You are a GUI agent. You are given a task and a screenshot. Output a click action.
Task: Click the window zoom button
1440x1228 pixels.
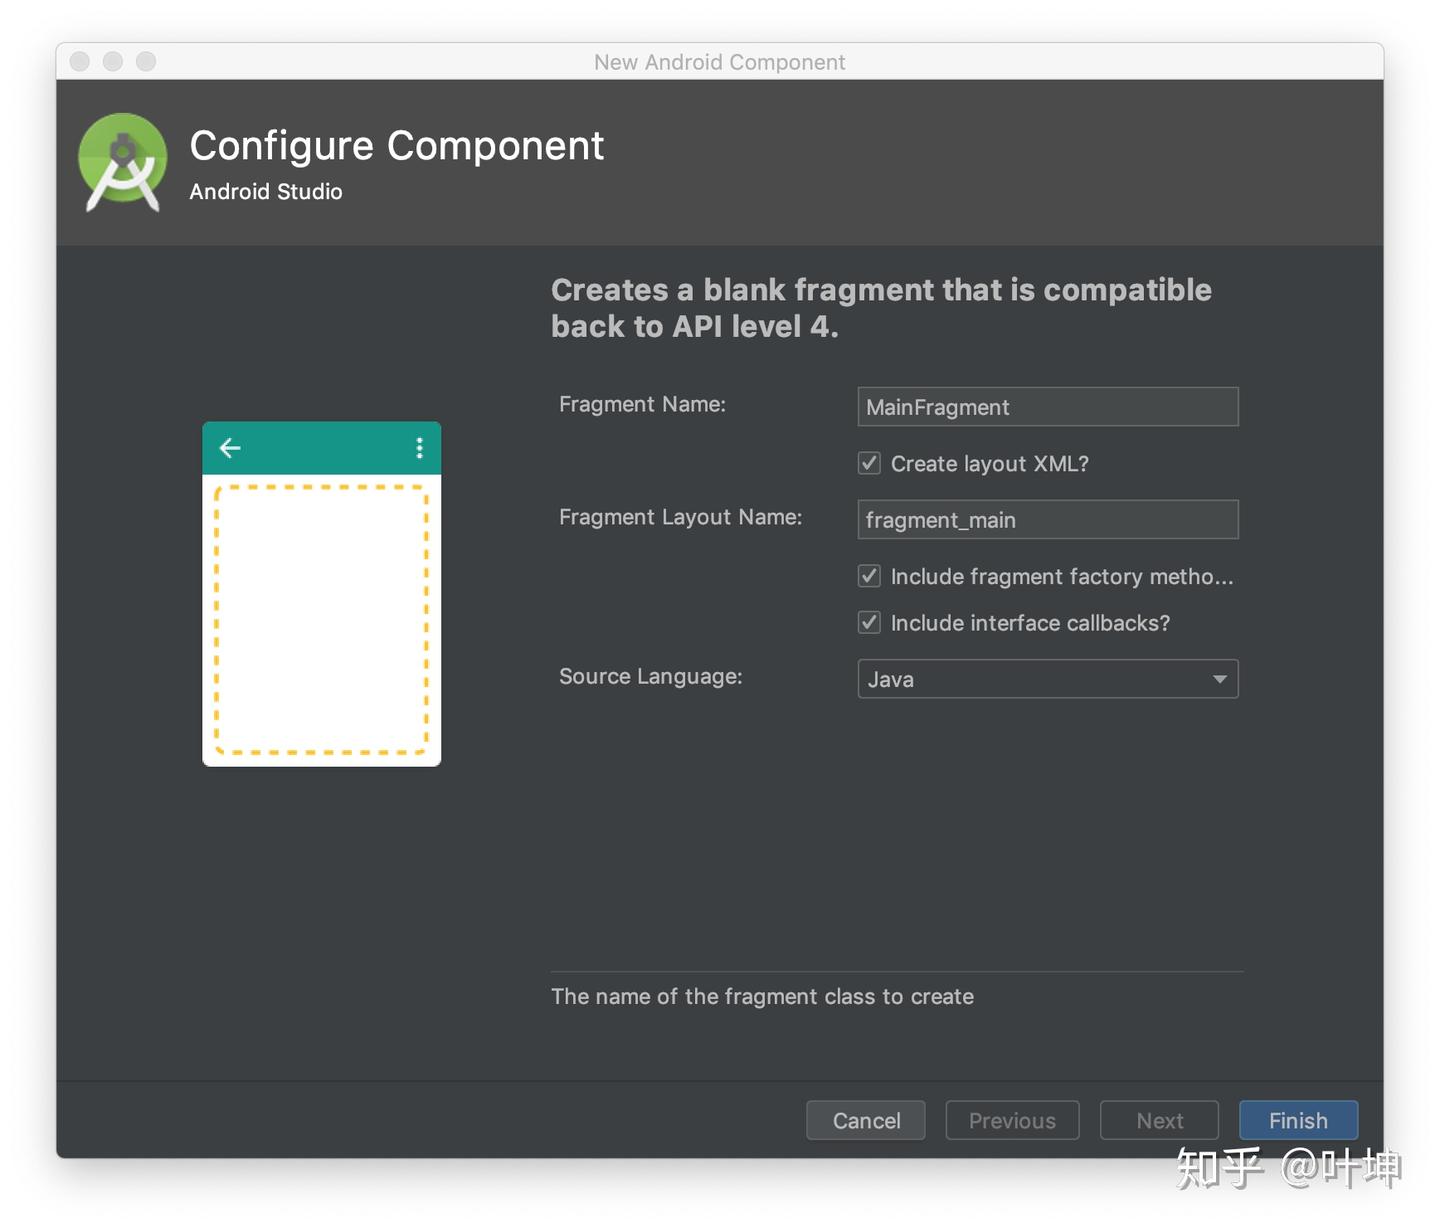click(x=146, y=62)
